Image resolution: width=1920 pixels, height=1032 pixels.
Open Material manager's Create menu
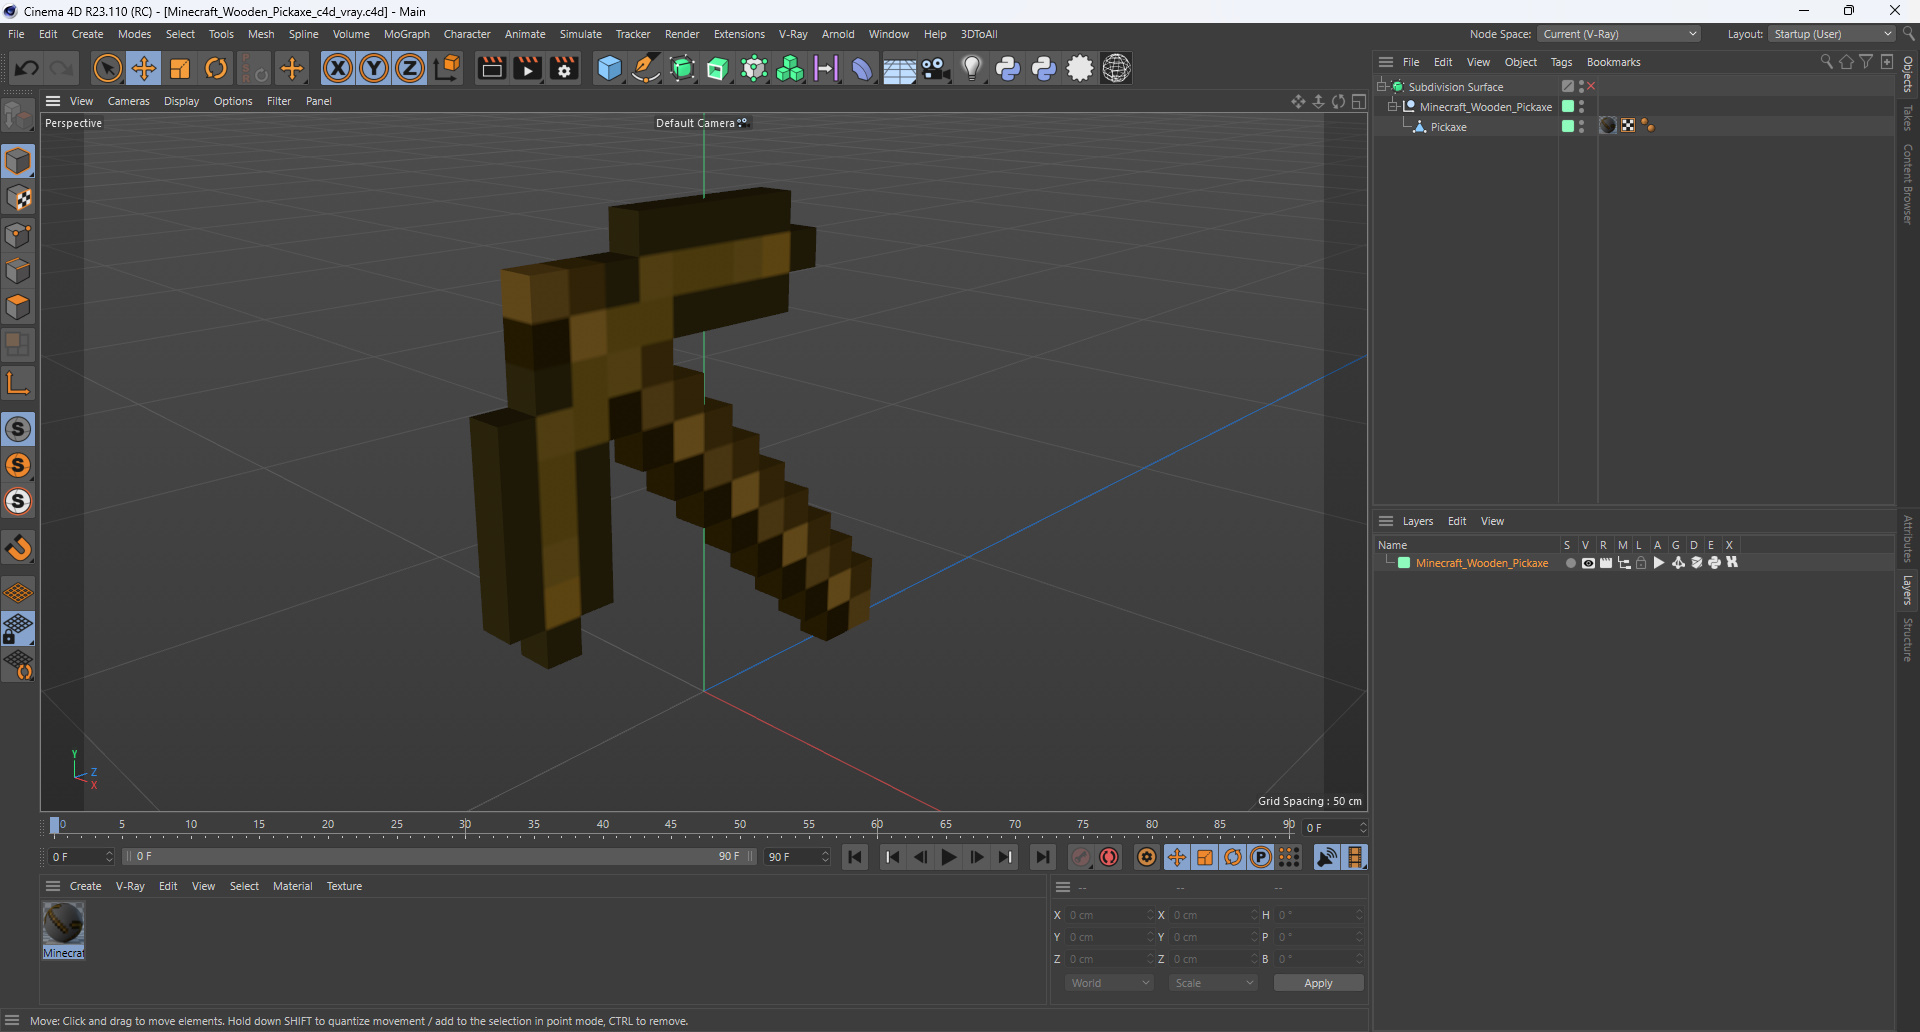85,886
